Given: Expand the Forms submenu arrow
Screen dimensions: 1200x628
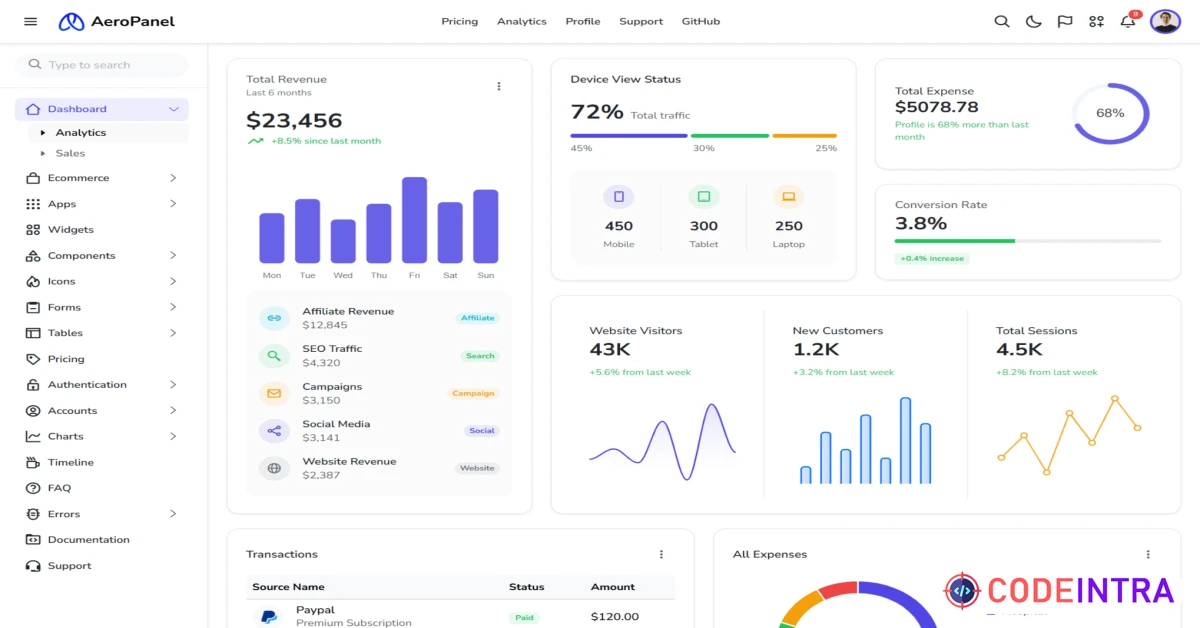Looking at the screenshot, I should coord(173,307).
